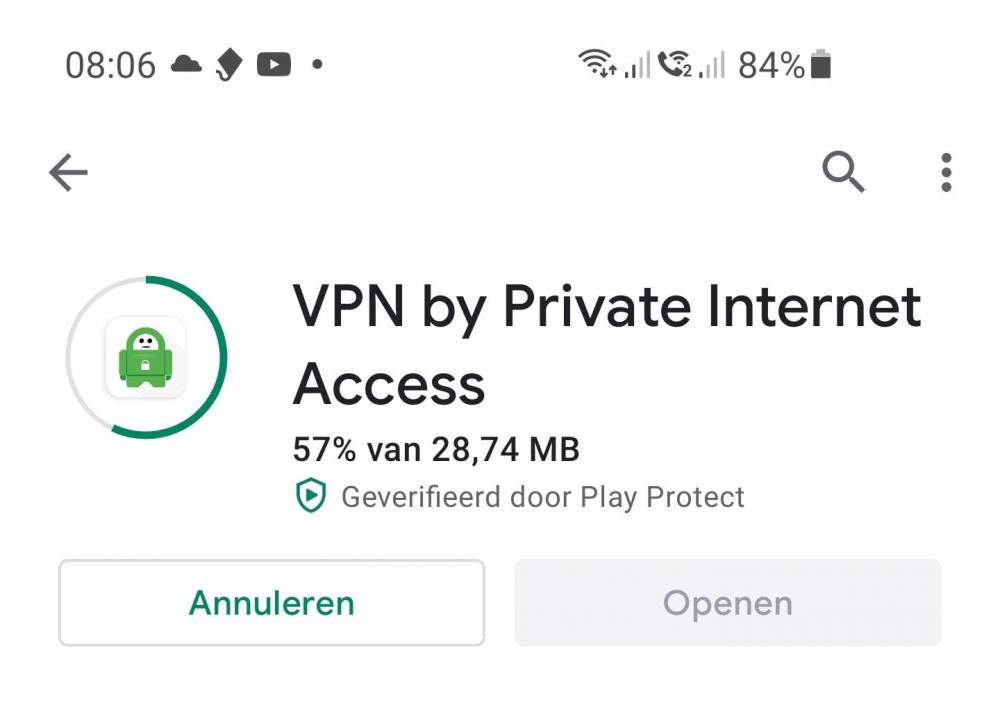
Task: Tap the Private Internet Access app icon
Action: pos(146,357)
